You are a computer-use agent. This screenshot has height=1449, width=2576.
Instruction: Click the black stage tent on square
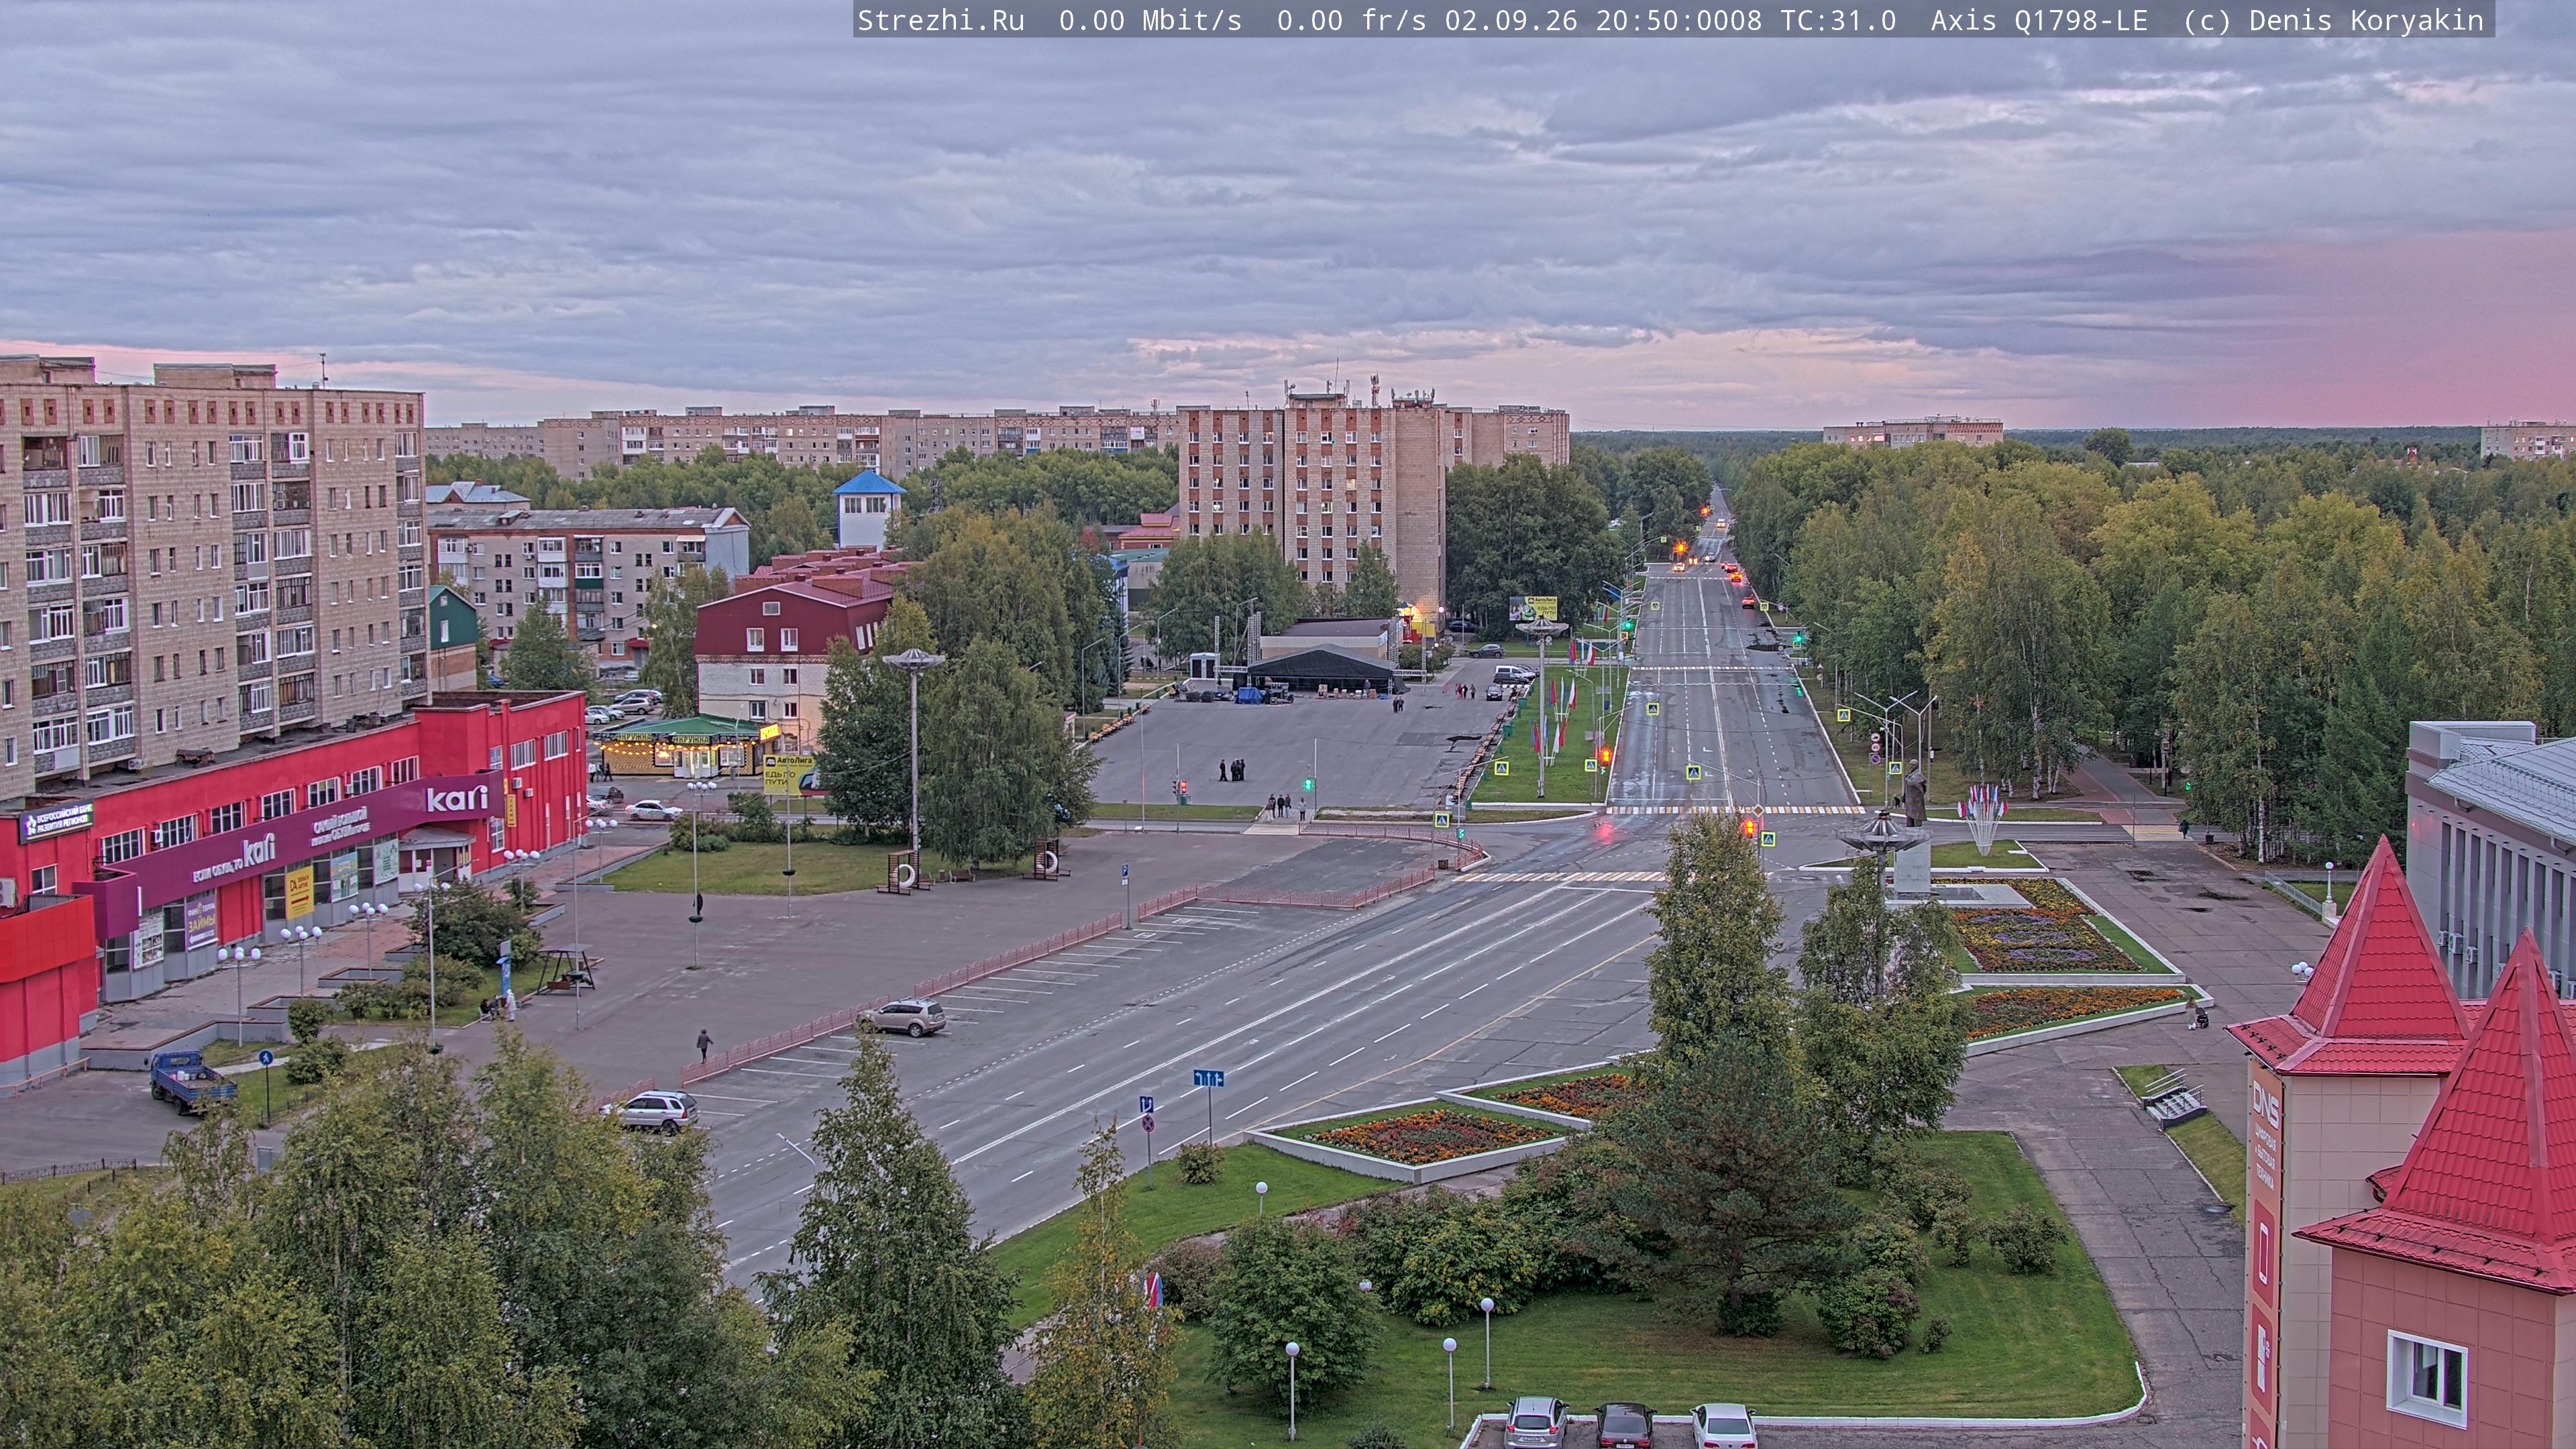tap(1322, 669)
